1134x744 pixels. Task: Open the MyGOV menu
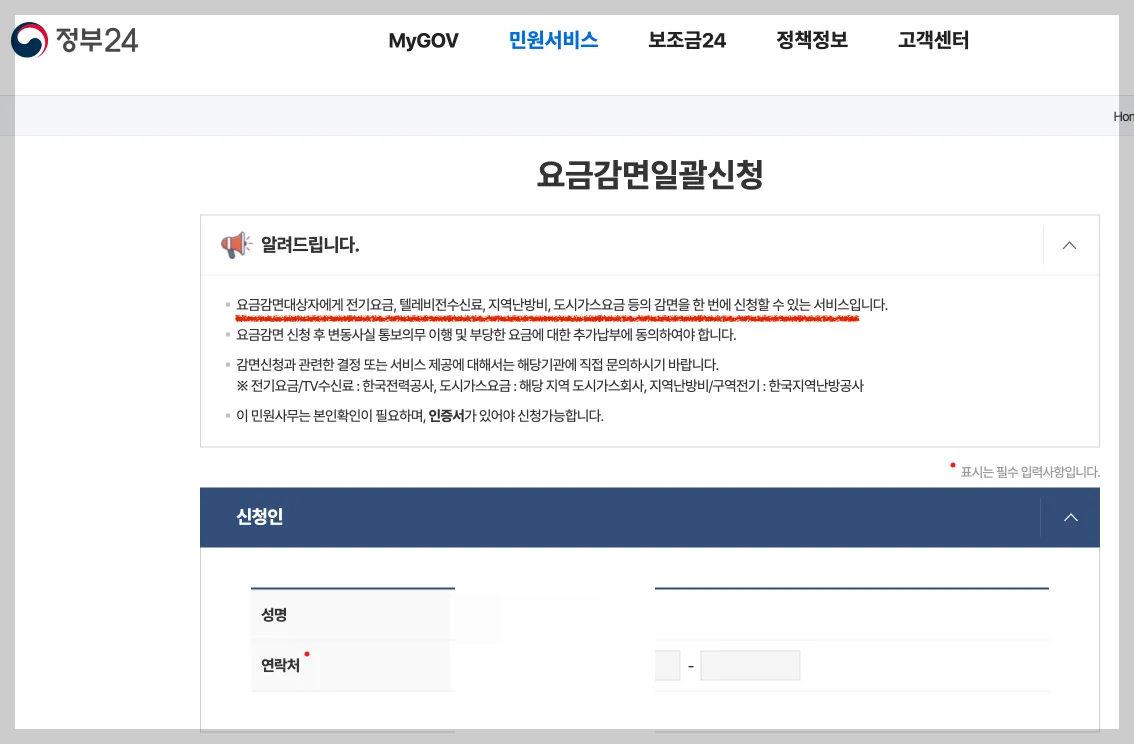tap(423, 40)
